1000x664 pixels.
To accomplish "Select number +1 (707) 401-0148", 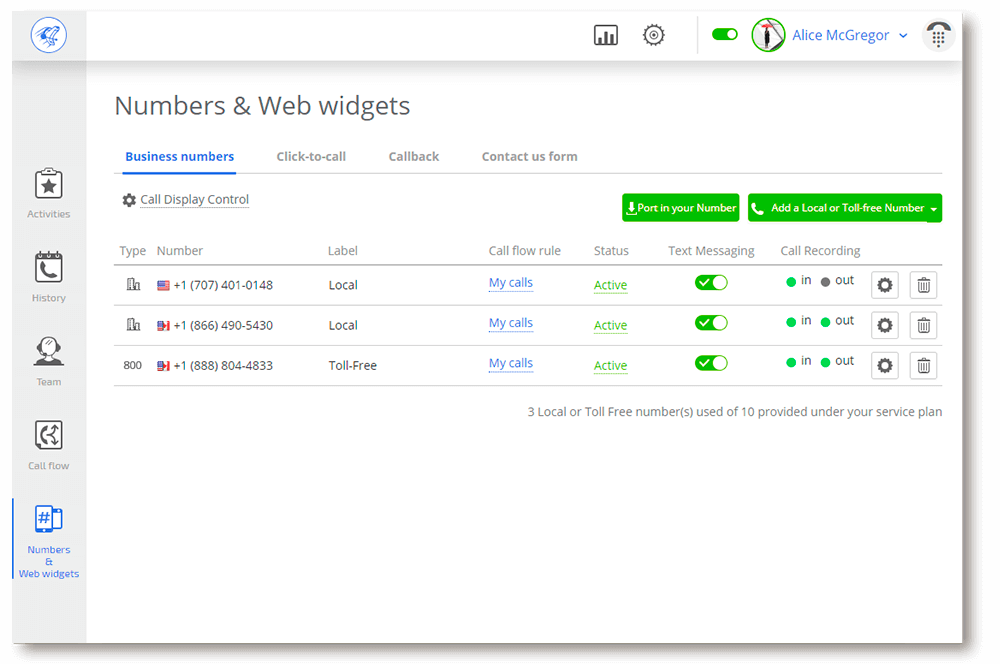I will tap(223, 285).
